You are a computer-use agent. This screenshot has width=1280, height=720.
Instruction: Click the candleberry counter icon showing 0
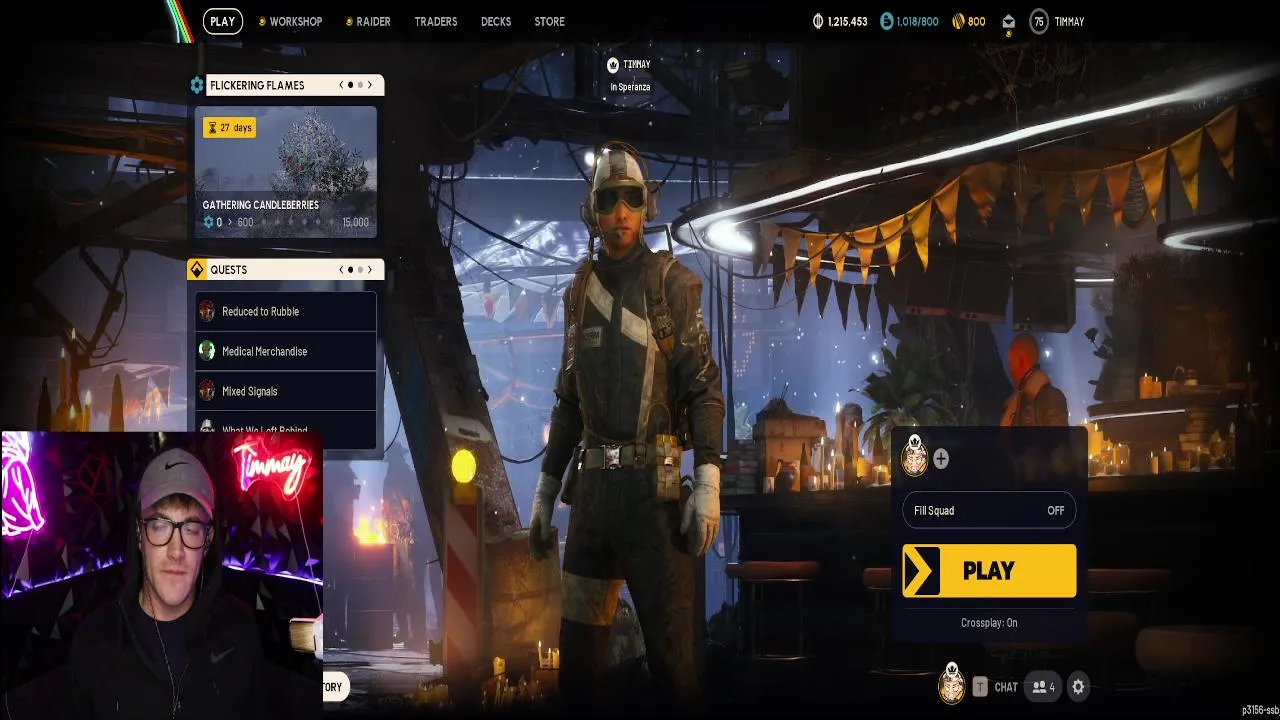click(x=208, y=222)
